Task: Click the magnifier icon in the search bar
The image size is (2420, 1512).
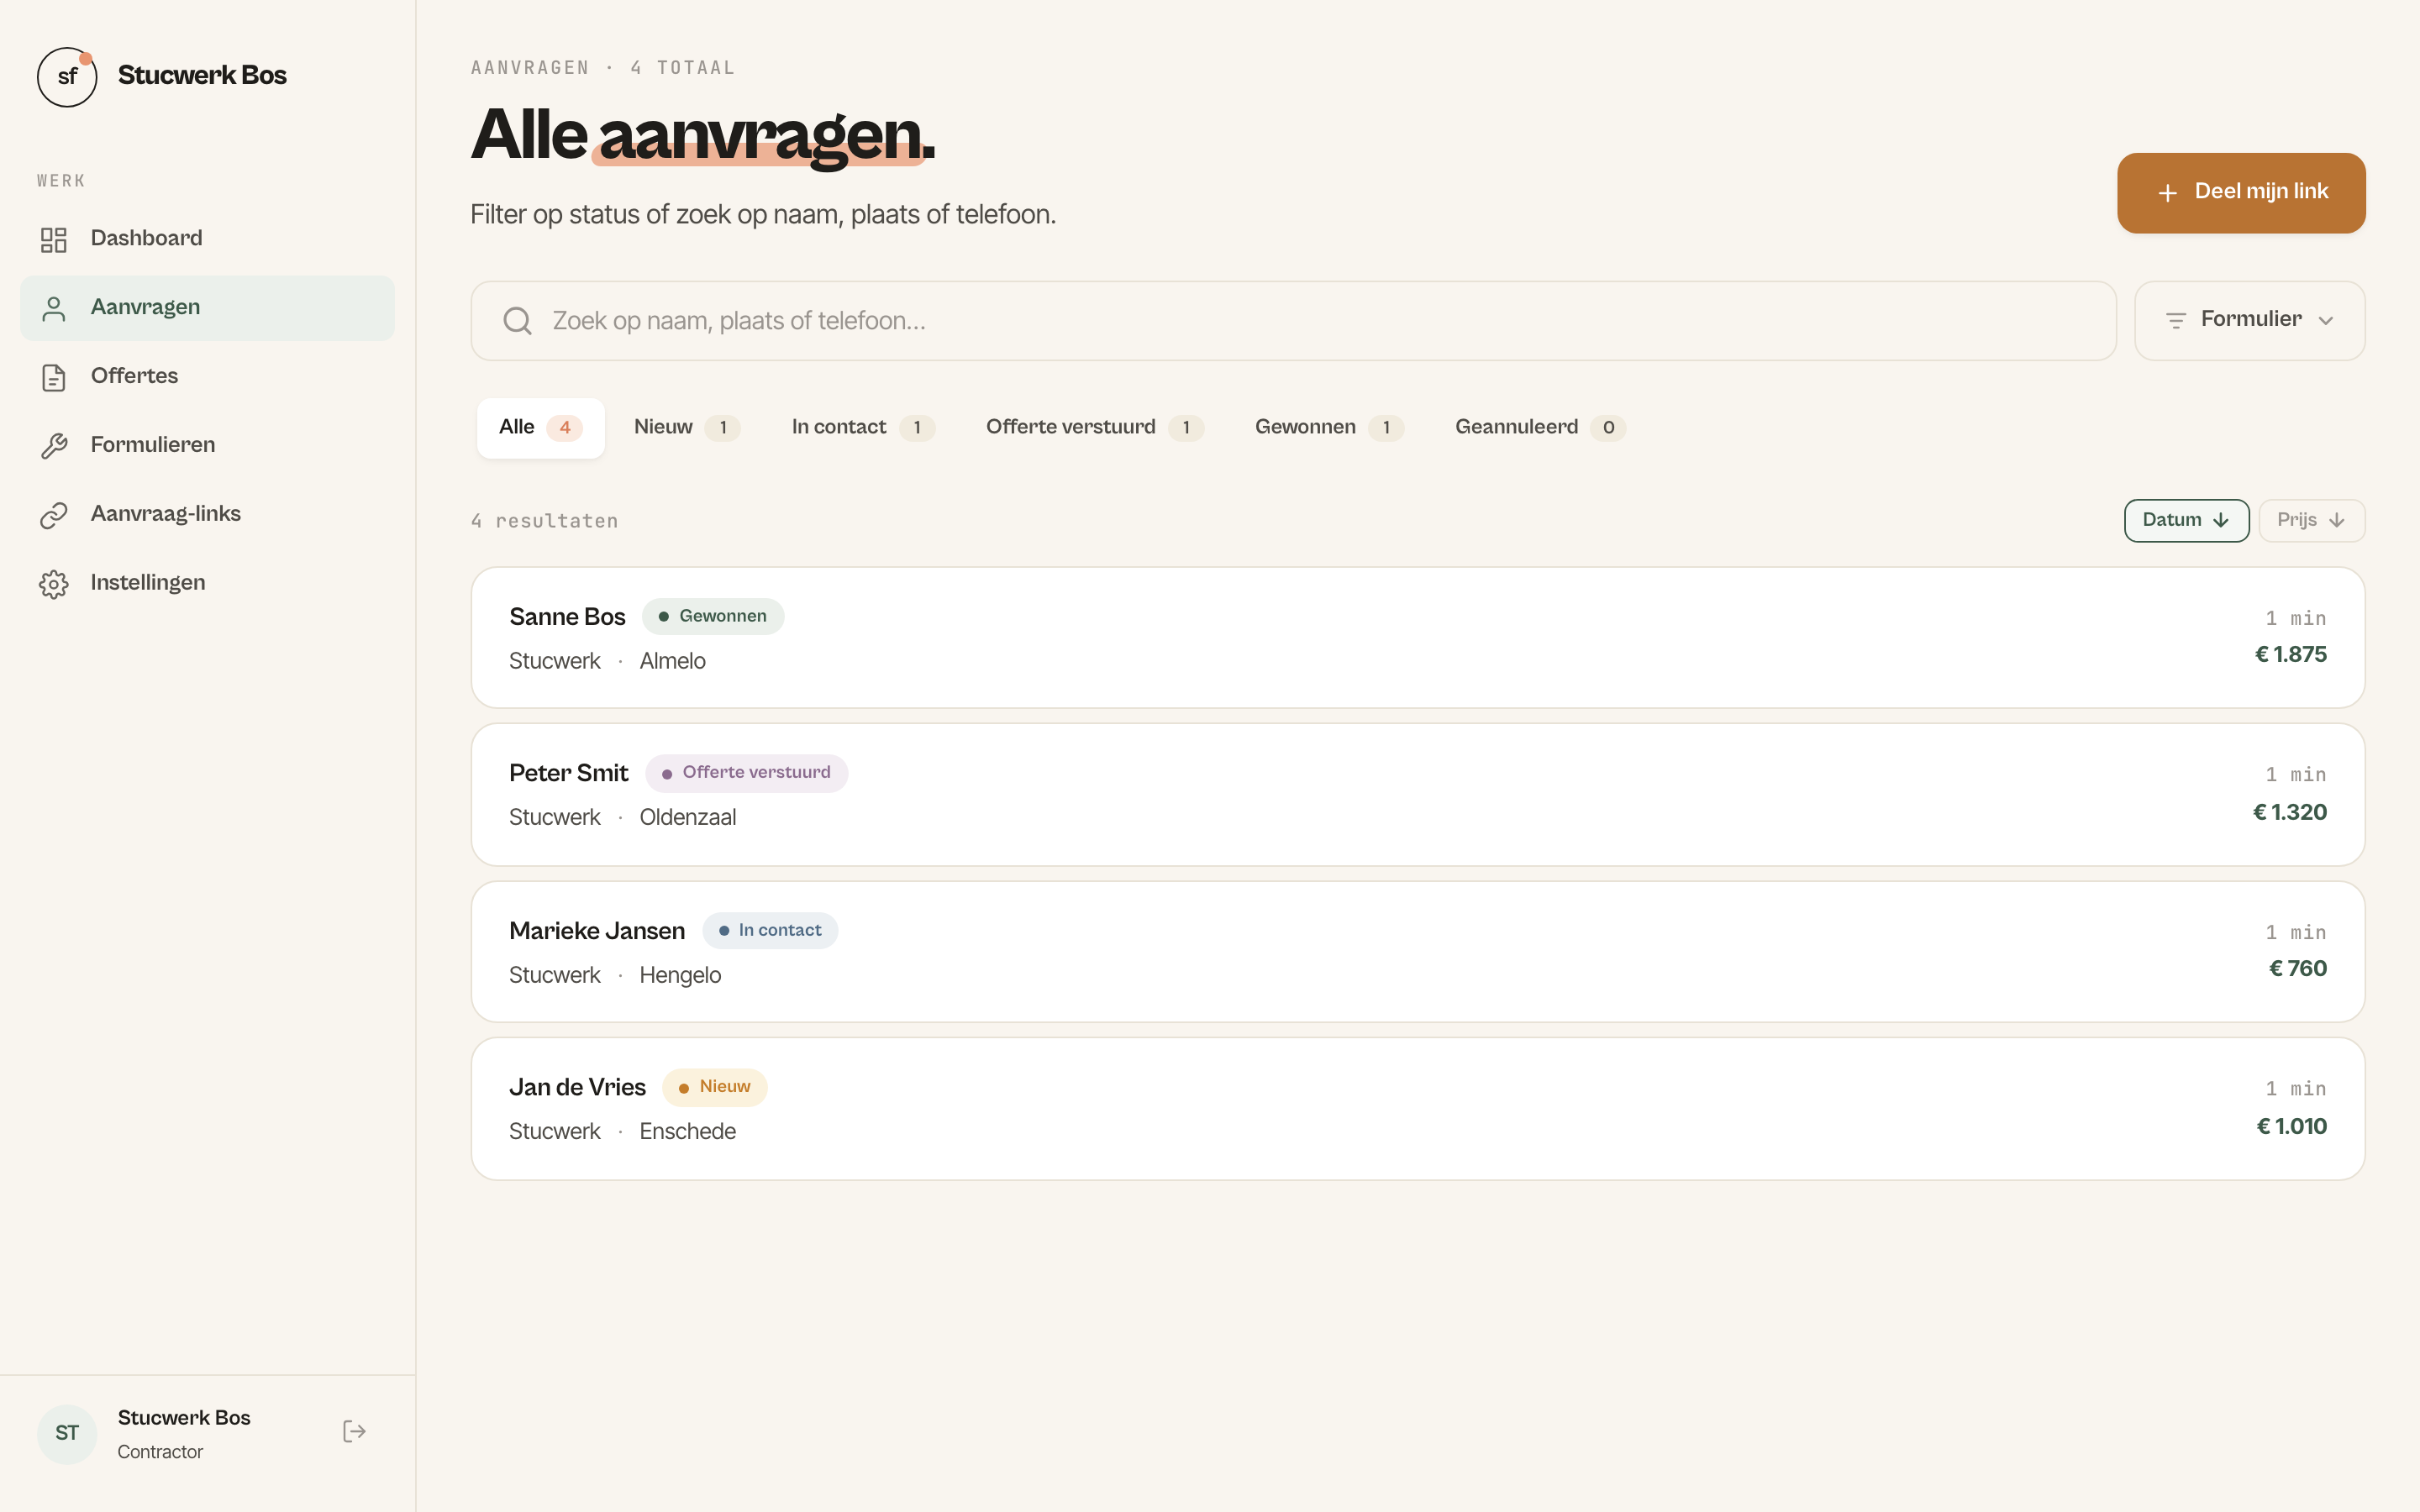Action: coord(517,321)
